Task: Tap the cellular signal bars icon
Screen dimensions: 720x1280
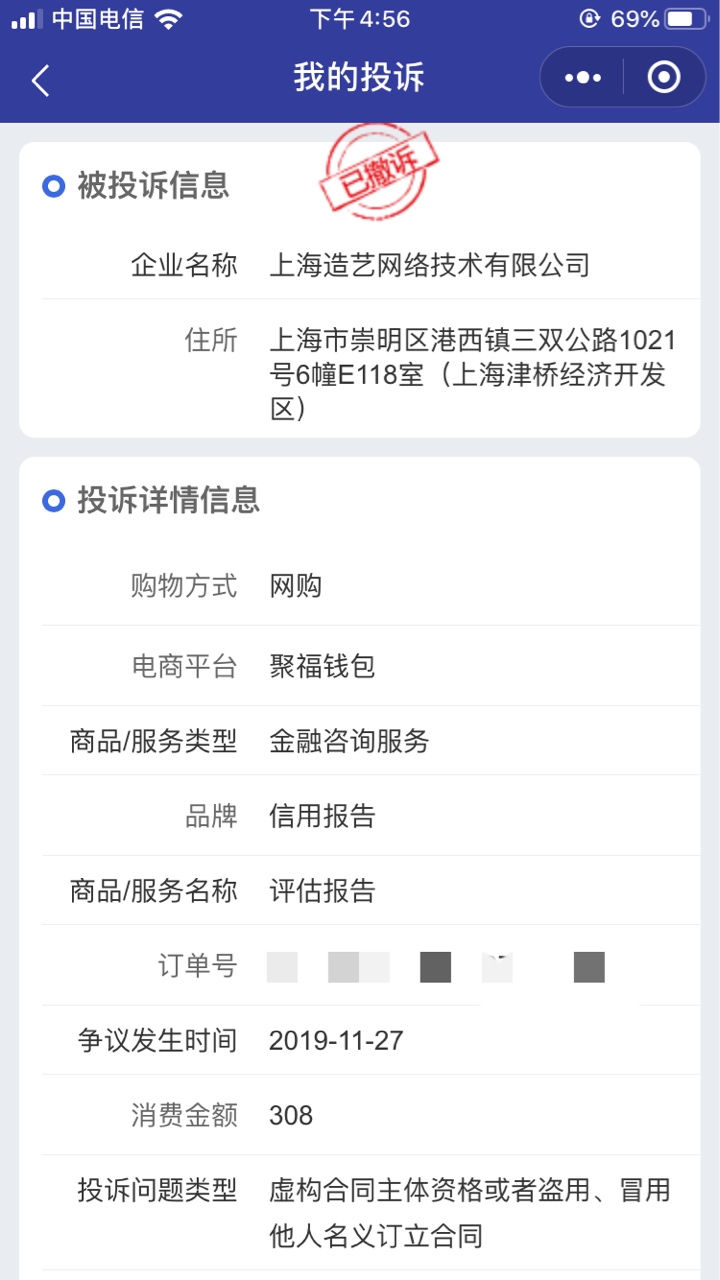Action: 27,19
